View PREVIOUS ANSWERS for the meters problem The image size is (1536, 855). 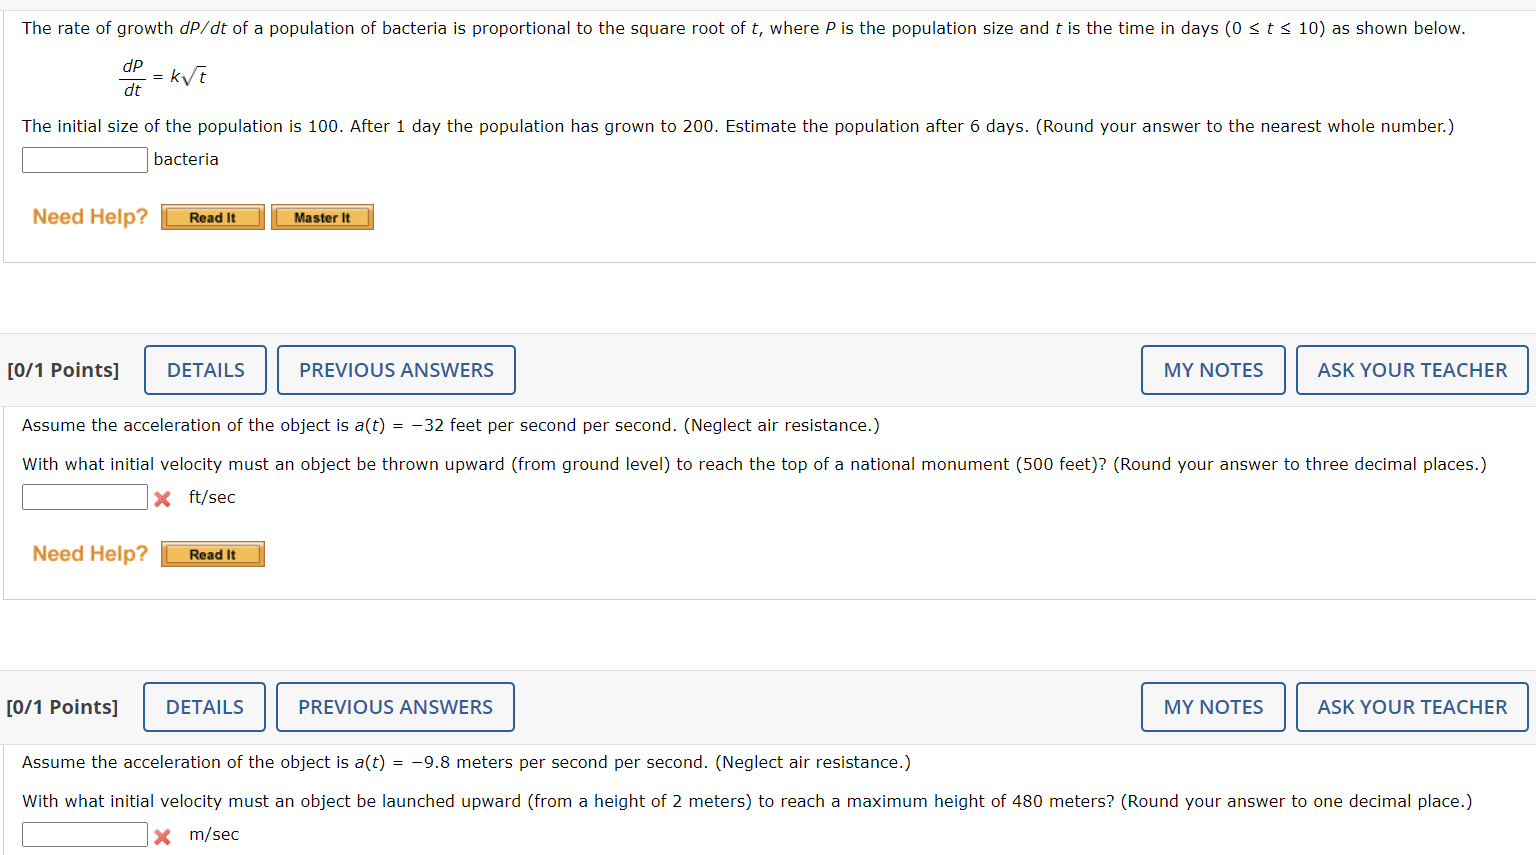tap(395, 707)
